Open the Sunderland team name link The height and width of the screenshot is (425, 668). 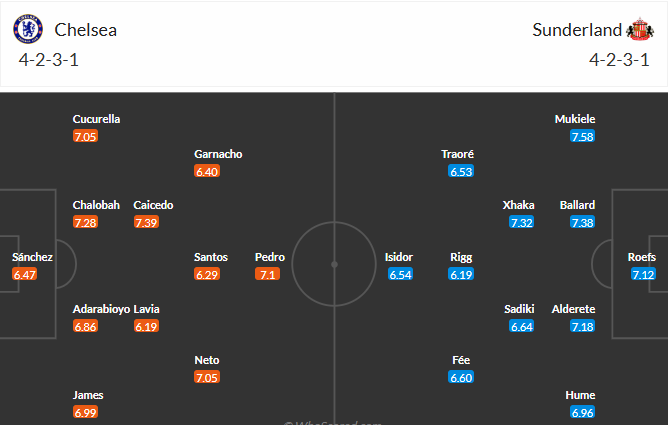click(577, 30)
